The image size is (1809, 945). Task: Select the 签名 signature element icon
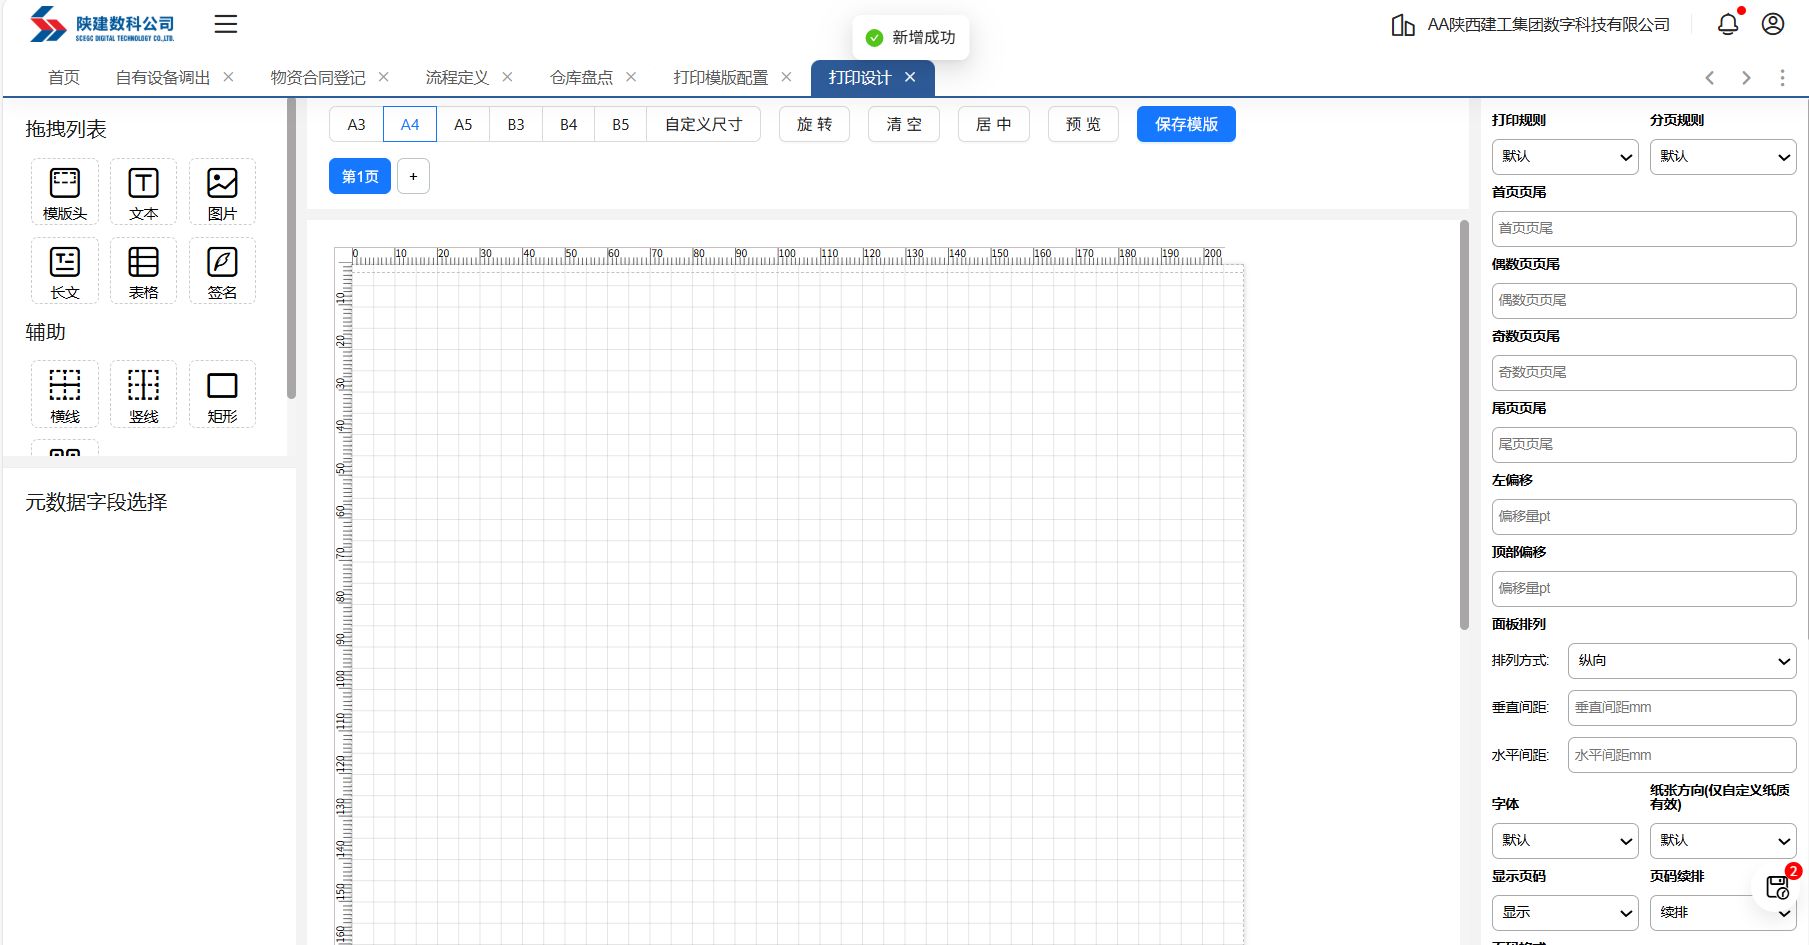222,271
